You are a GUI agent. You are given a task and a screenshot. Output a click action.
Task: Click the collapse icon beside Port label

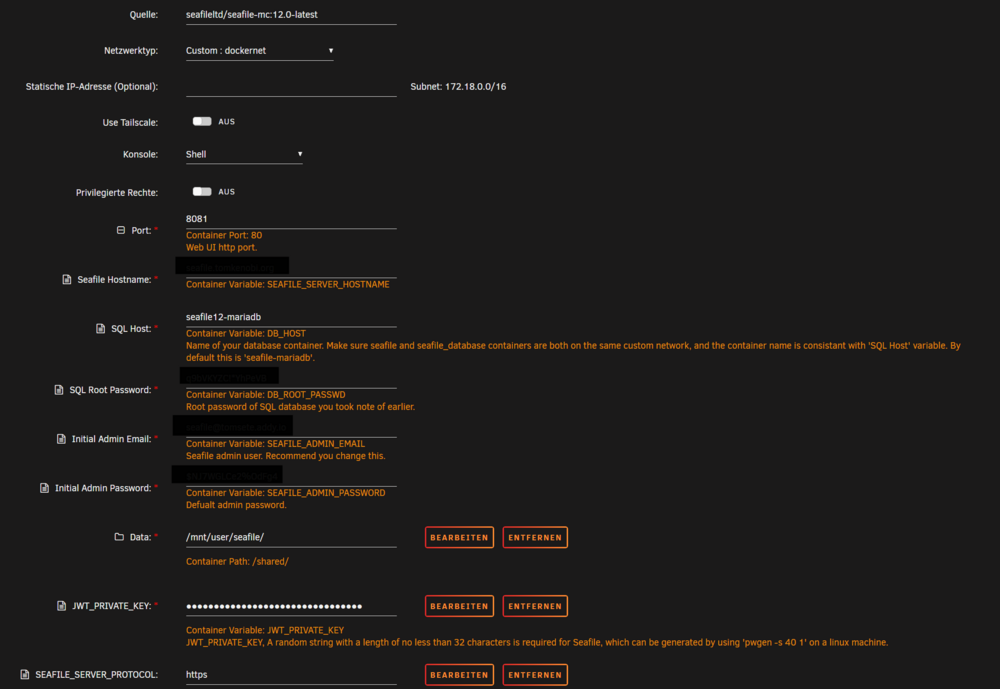(x=121, y=230)
